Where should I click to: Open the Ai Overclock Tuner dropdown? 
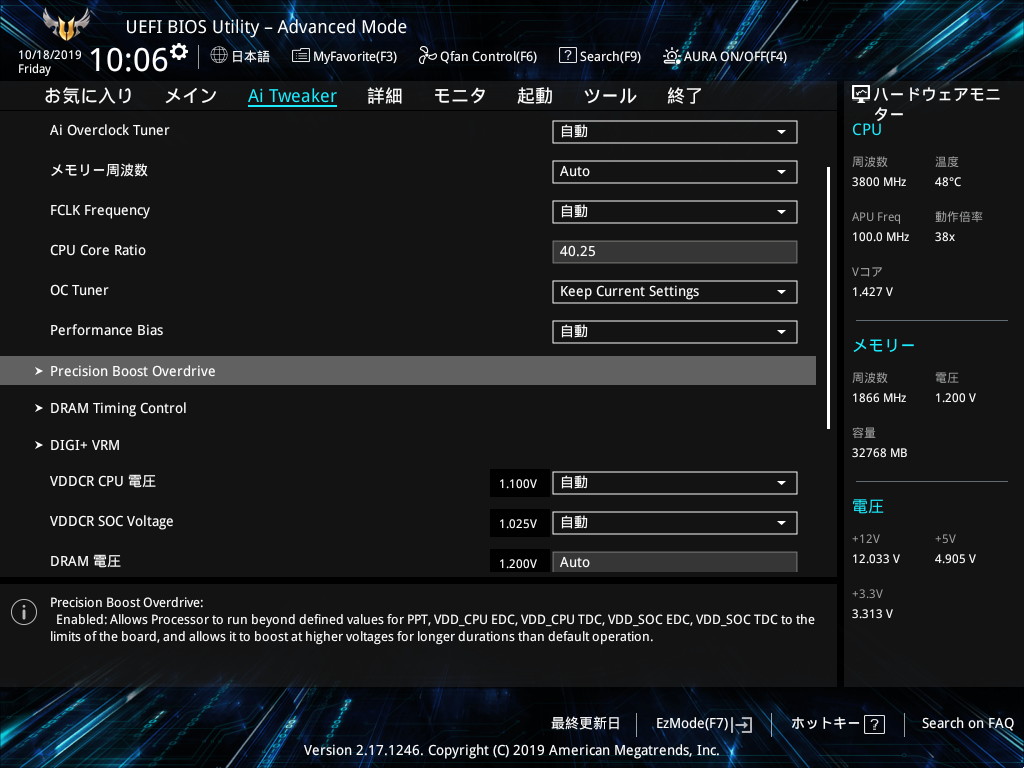tap(675, 132)
